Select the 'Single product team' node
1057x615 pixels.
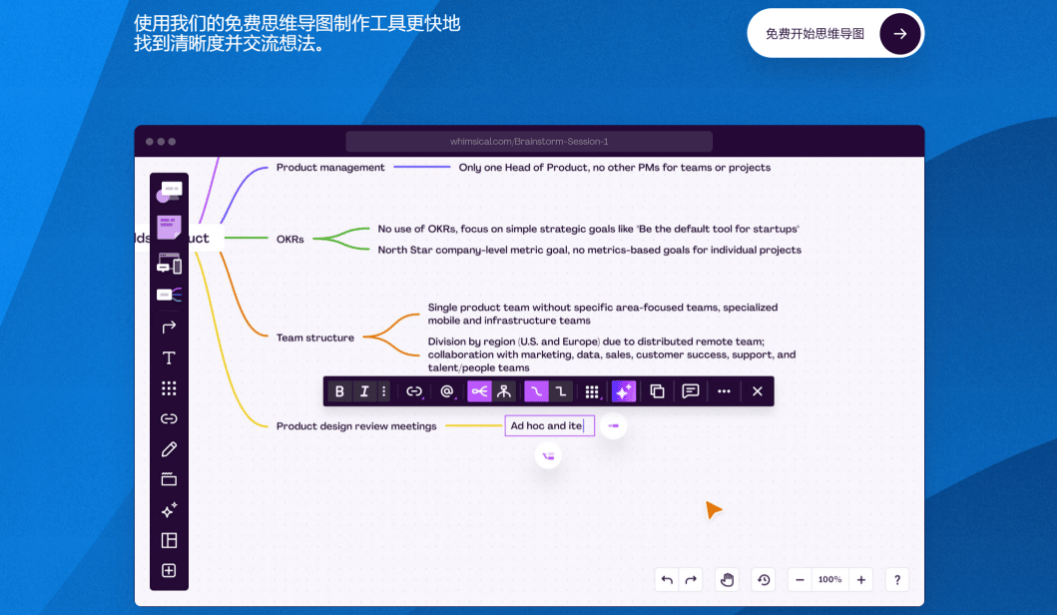point(603,314)
